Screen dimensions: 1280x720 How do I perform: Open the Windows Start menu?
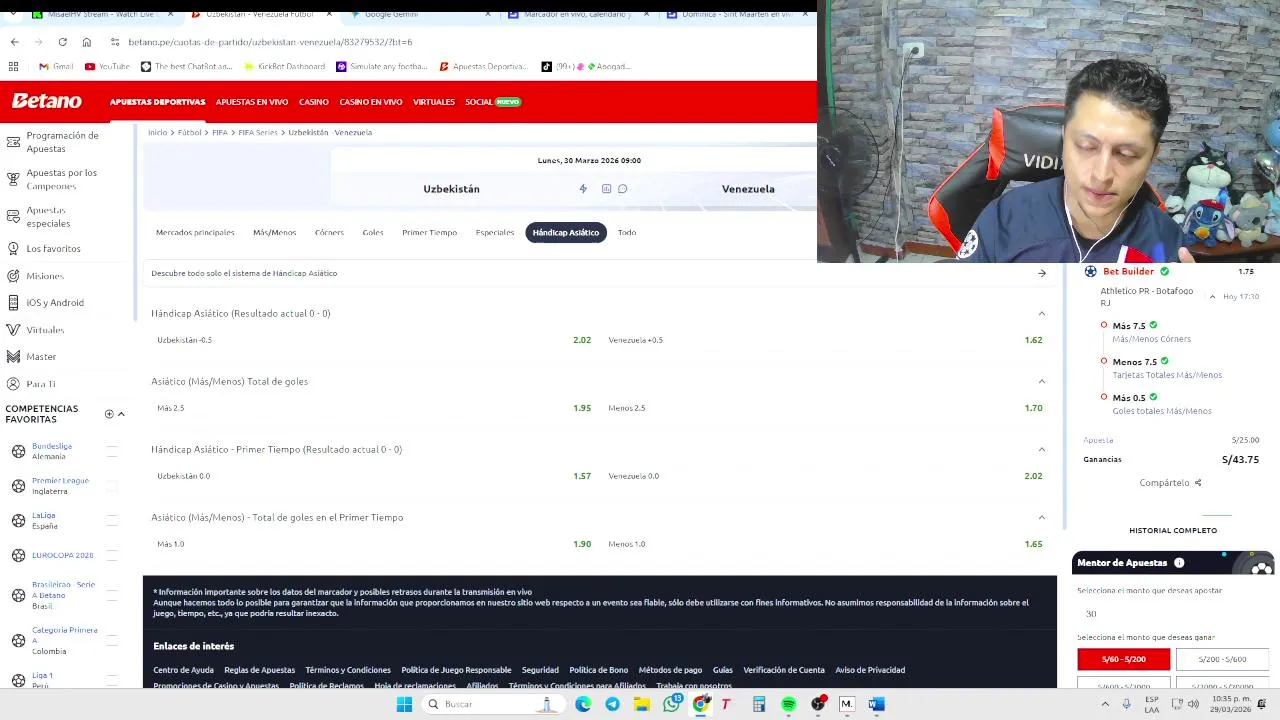click(x=404, y=704)
